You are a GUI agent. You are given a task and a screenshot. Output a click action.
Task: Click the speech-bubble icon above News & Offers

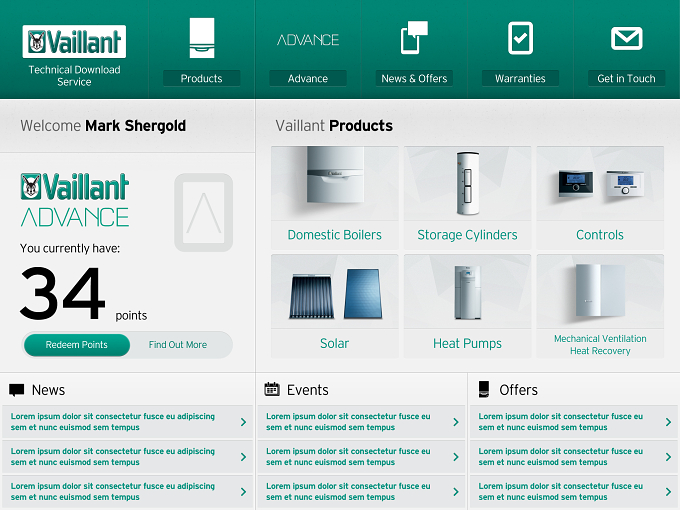(x=414, y=38)
